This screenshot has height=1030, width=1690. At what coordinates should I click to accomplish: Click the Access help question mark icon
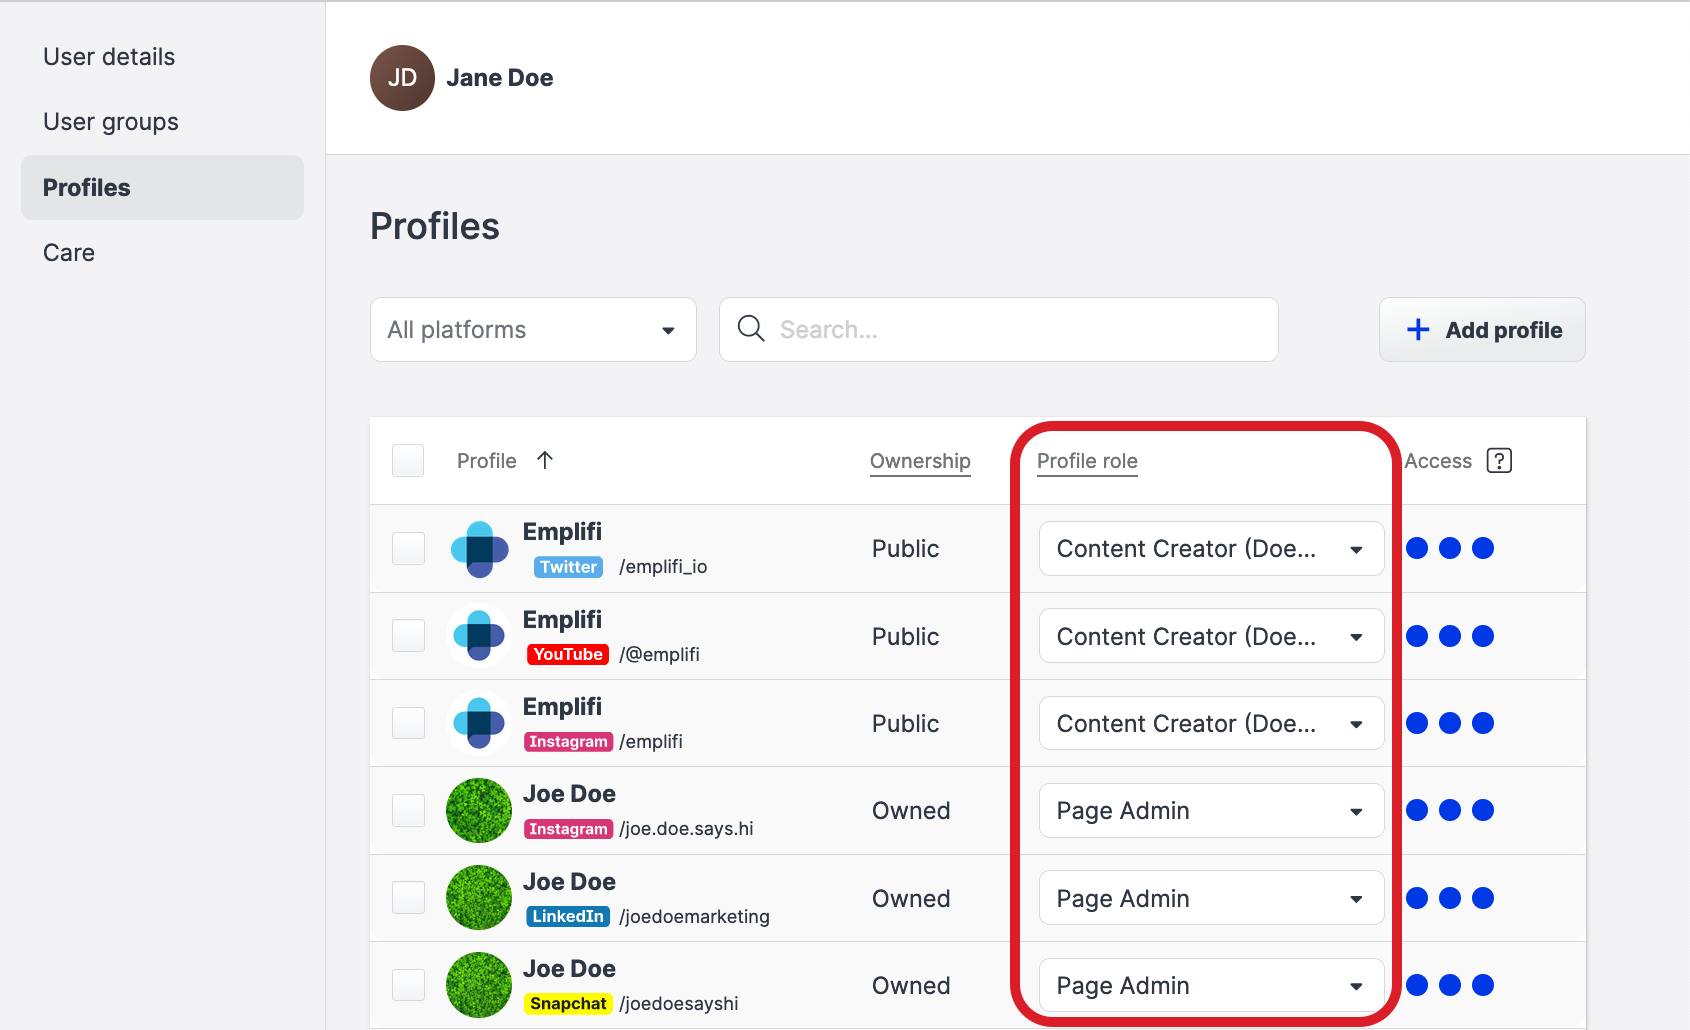pyautogui.click(x=1498, y=461)
